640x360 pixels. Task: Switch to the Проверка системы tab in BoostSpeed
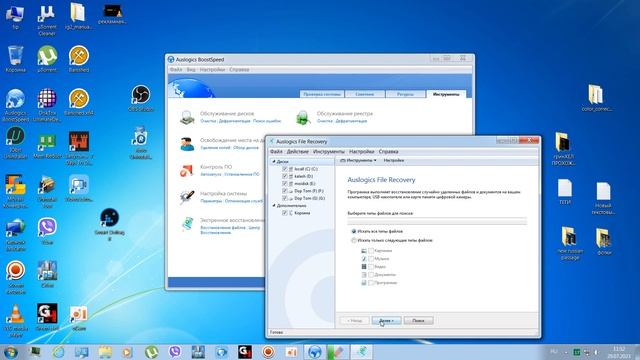pyautogui.click(x=322, y=94)
